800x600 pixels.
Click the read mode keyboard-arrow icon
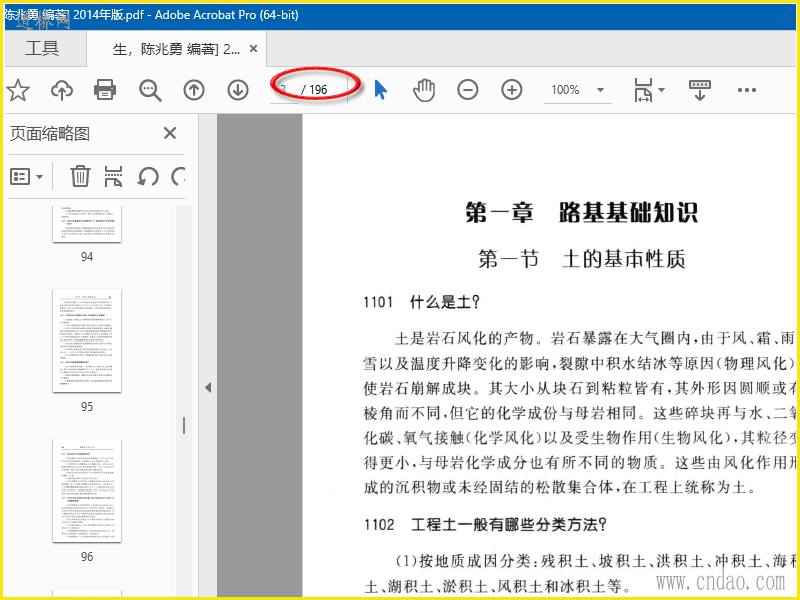(699, 90)
